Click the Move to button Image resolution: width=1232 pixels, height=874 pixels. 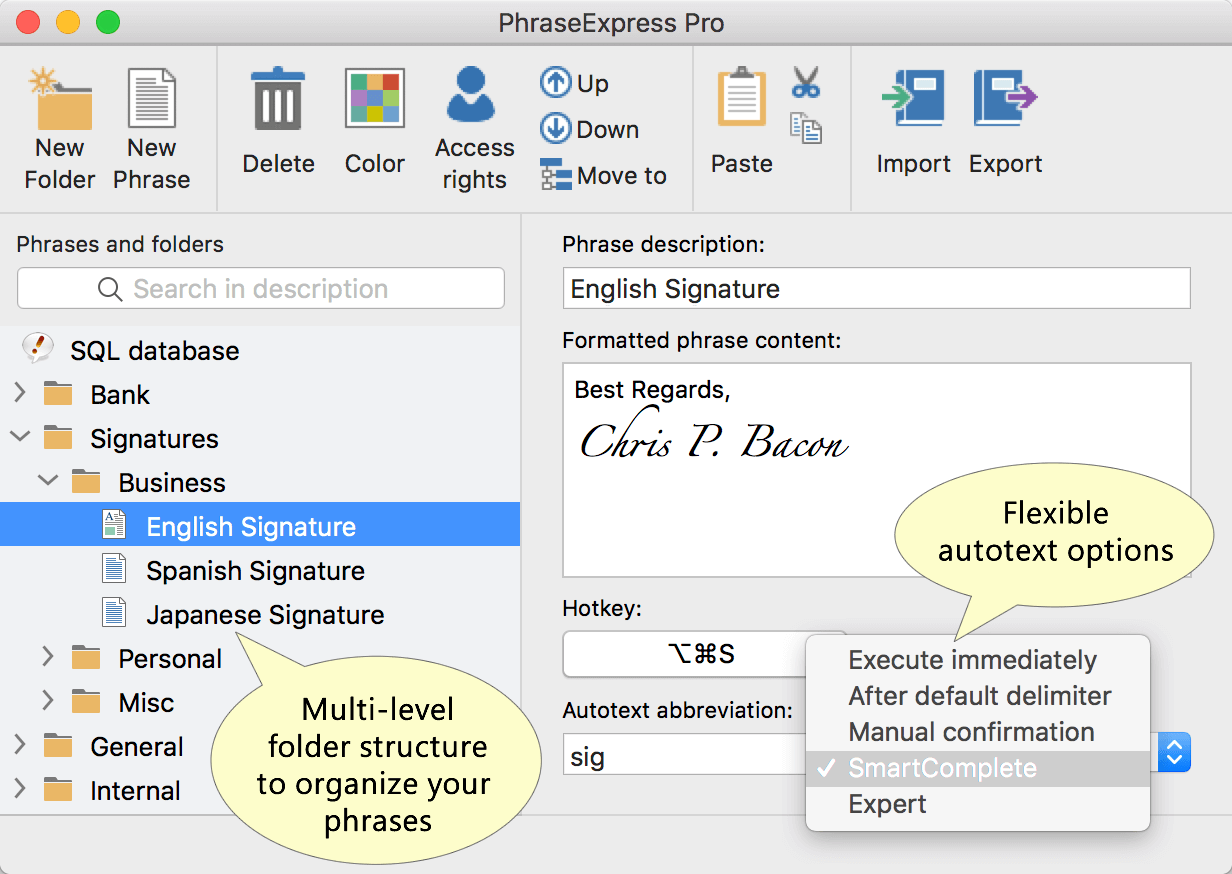(x=603, y=176)
